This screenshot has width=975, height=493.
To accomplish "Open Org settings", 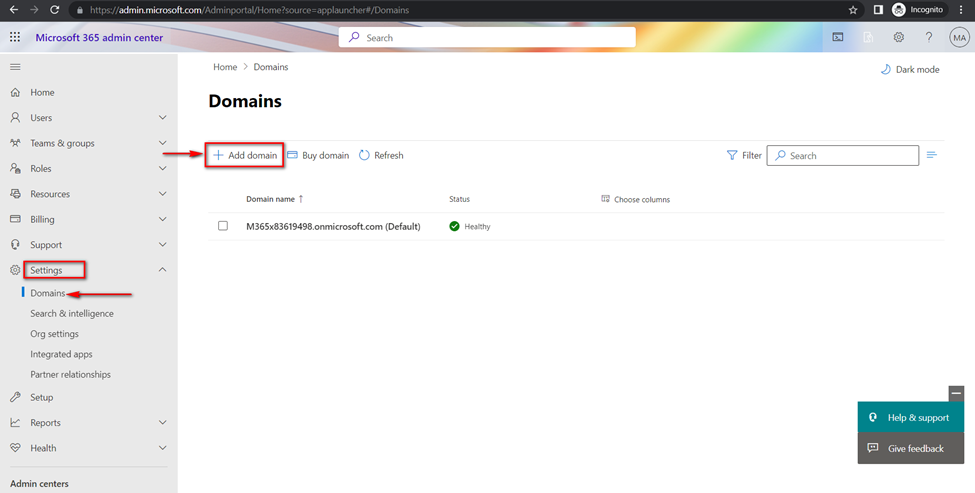I will 55,334.
